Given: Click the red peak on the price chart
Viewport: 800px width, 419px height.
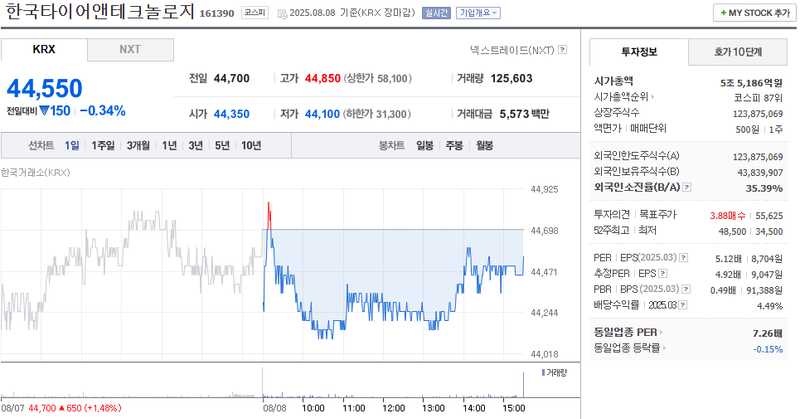Looking at the screenshot, I should coord(269,214).
